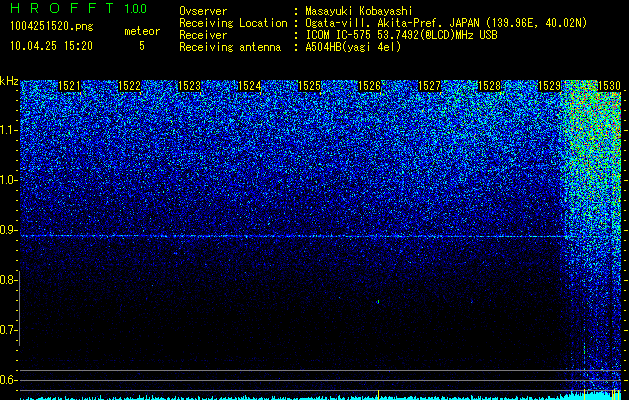The height and width of the screenshot is (400, 629).
Task: Click the Receiving Location label
Action: tap(233, 23)
